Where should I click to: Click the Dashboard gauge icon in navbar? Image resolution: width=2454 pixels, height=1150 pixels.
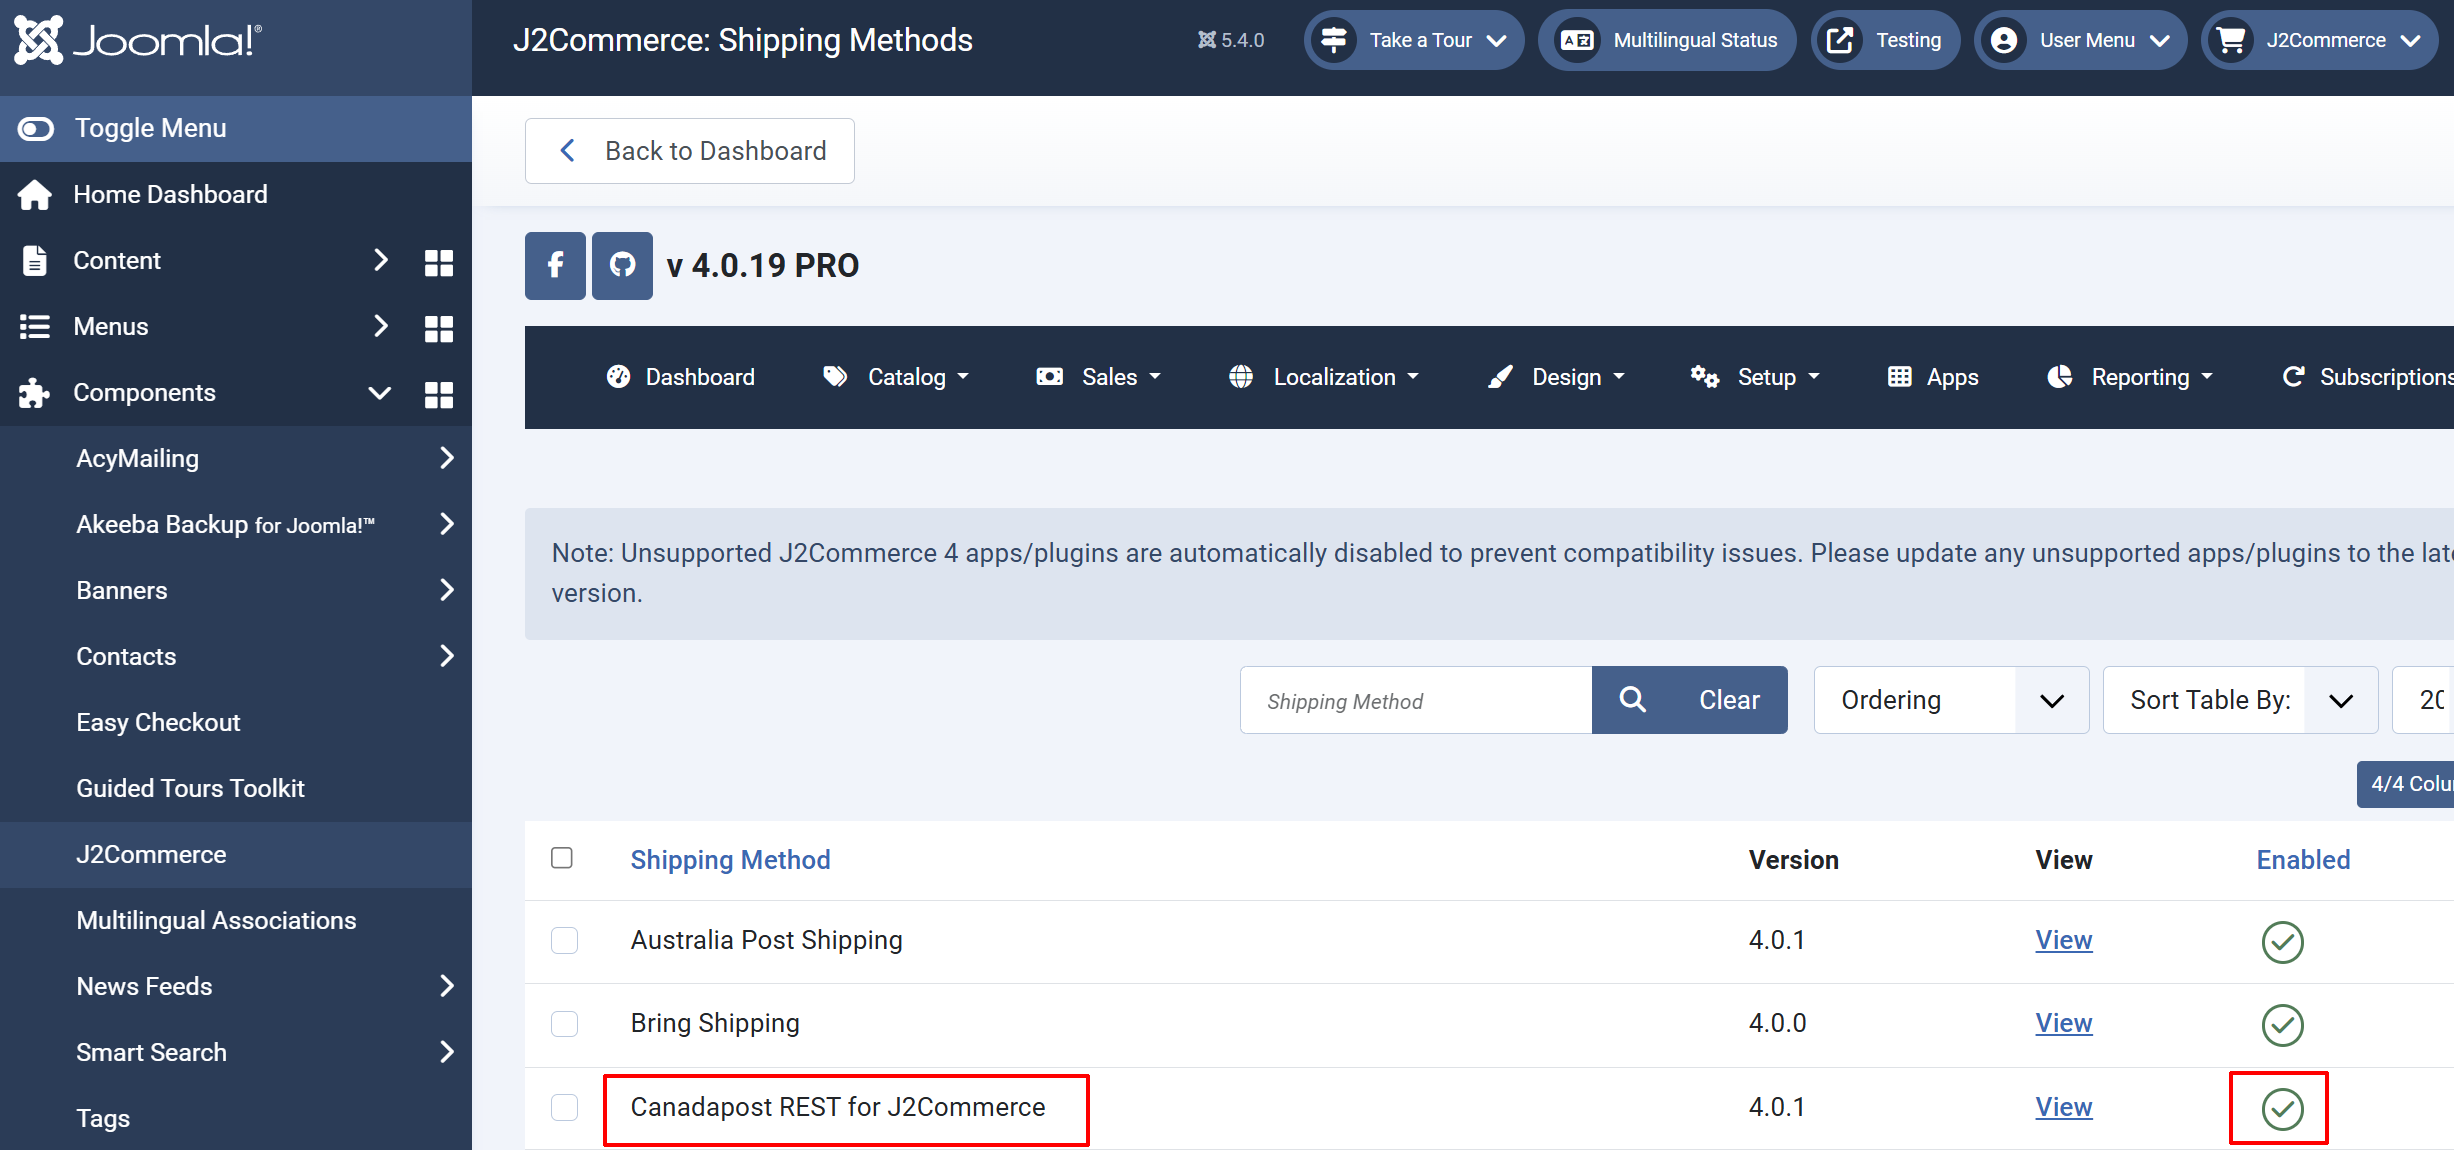[619, 376]
